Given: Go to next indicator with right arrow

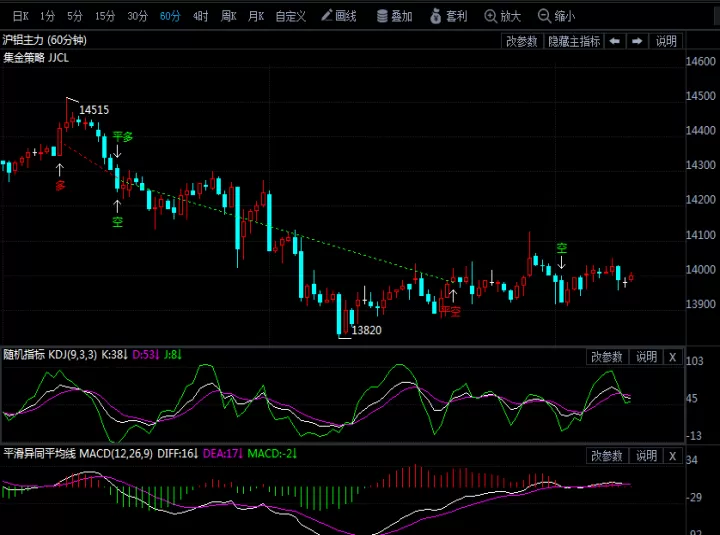Looking at the screenshot, I should 637,41.
